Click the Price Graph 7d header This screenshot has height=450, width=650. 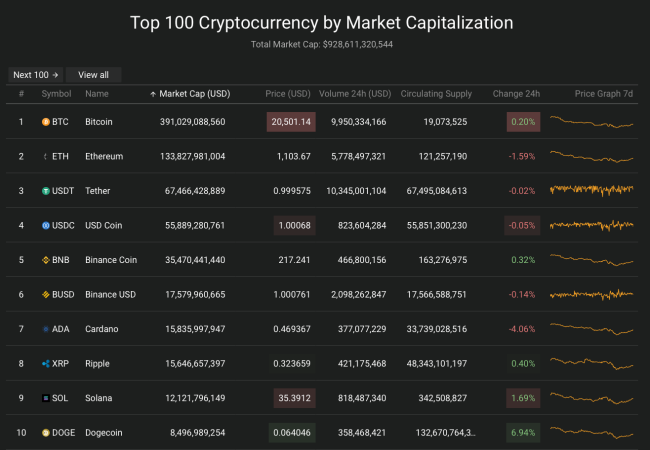click(x=604, y=94)
